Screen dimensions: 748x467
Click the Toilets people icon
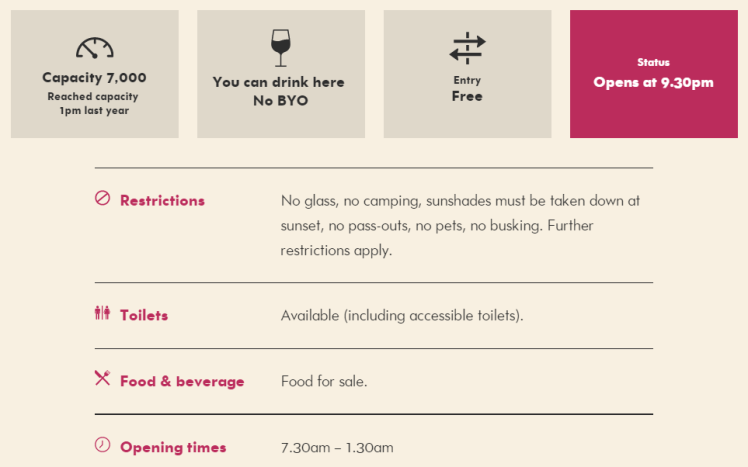(102, 314)
